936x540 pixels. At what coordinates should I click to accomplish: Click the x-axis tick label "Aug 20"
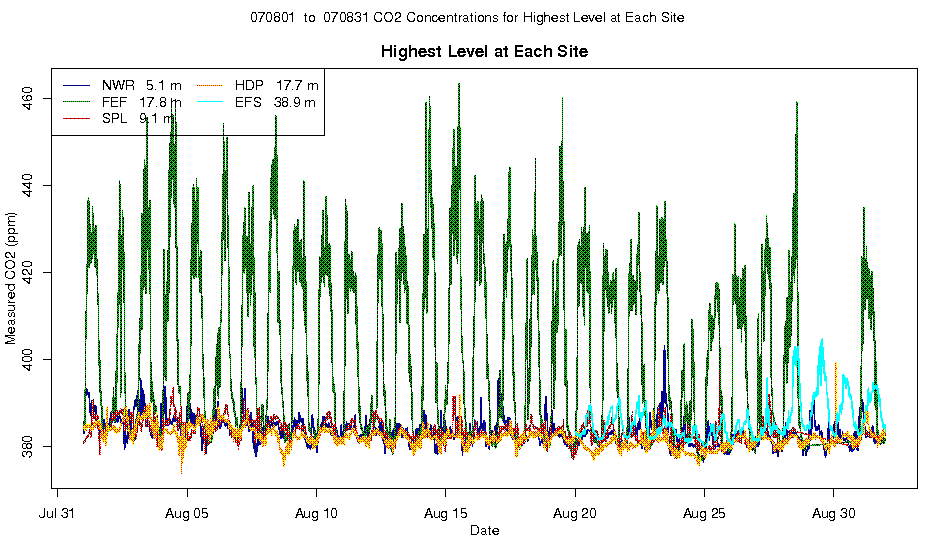point(575,513)
